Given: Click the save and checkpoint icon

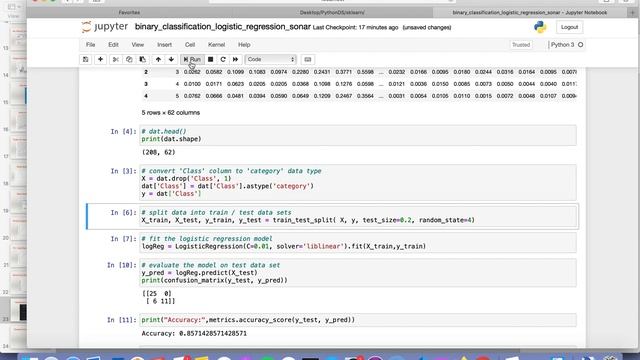Looking at the screenshot, I should click(85, 59).
